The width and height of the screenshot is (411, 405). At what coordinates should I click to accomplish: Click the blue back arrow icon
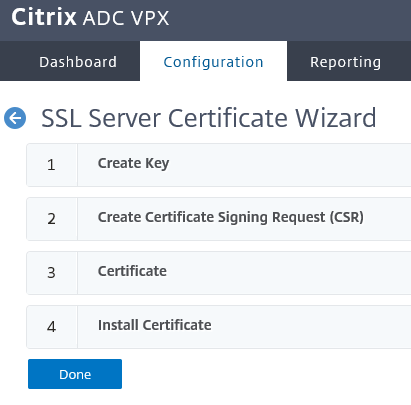pos(15,118)
